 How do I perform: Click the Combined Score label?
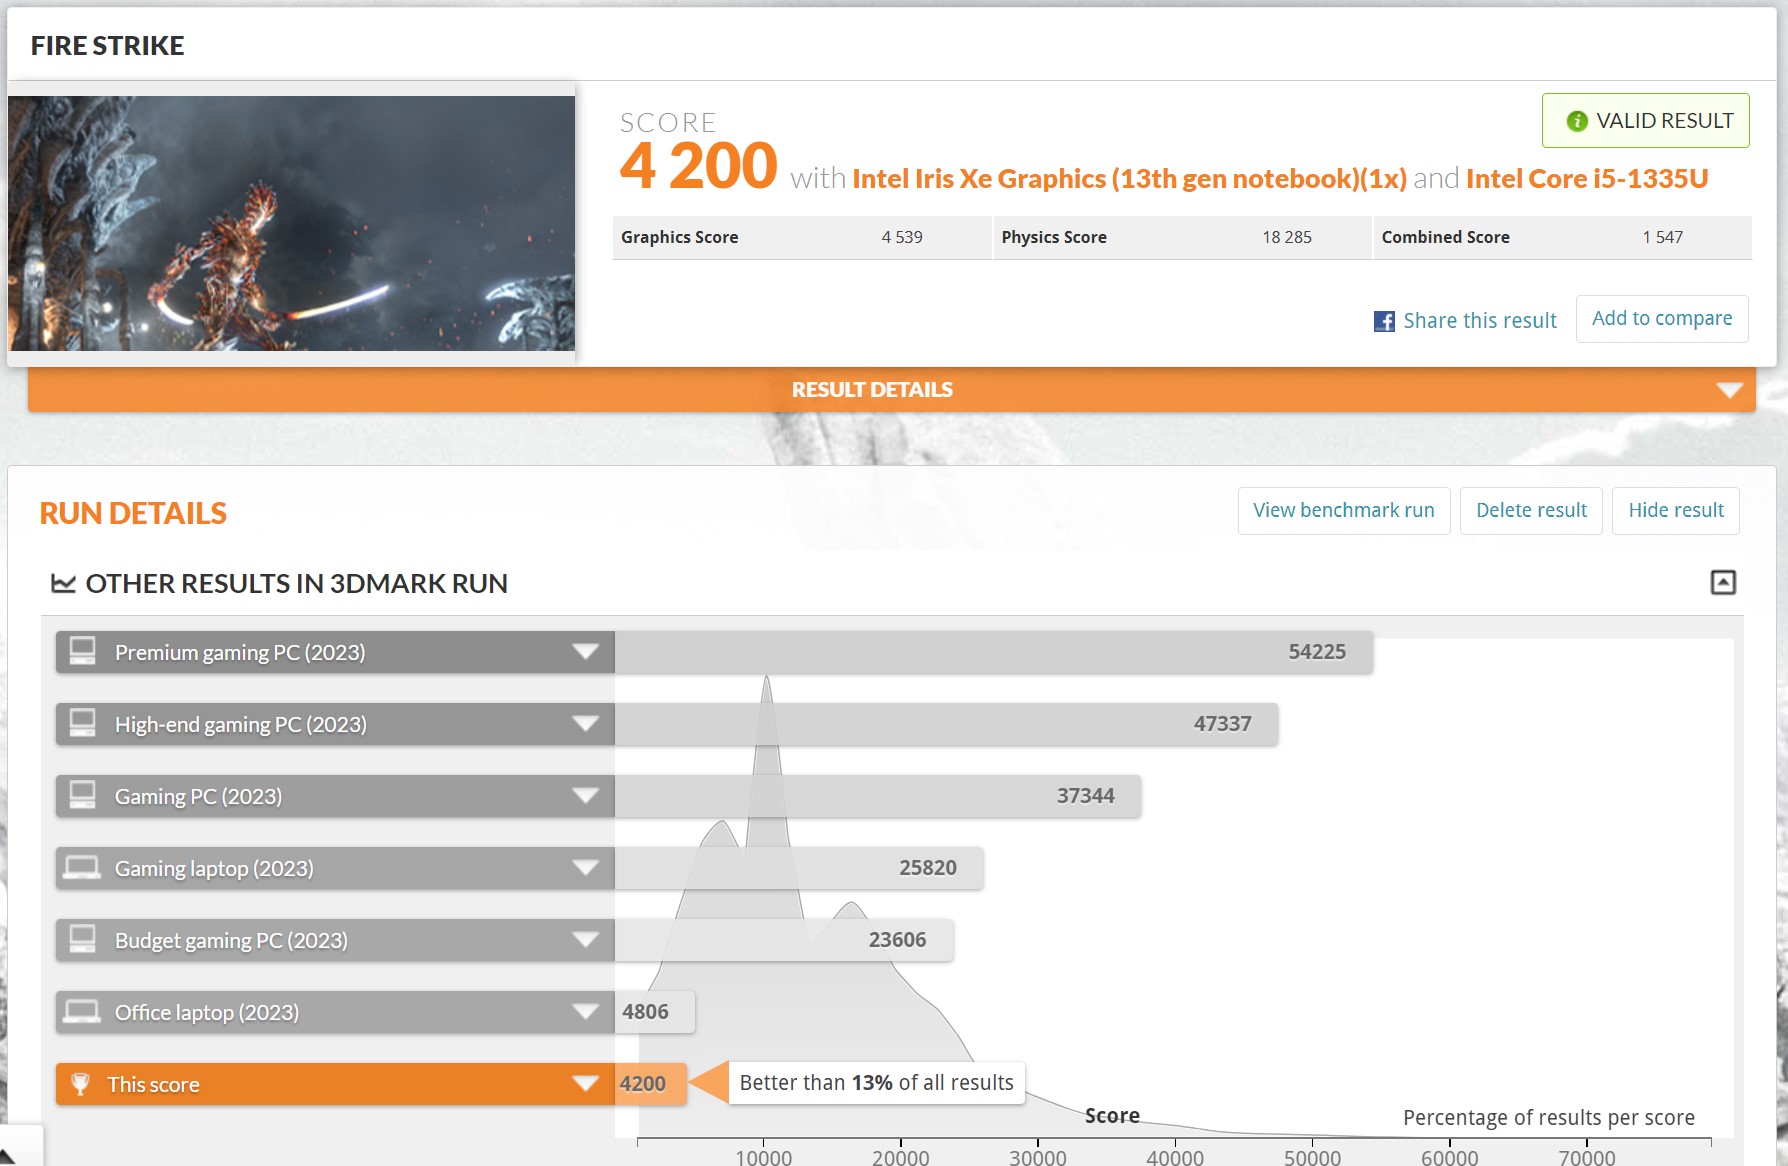pos(1445,237)
